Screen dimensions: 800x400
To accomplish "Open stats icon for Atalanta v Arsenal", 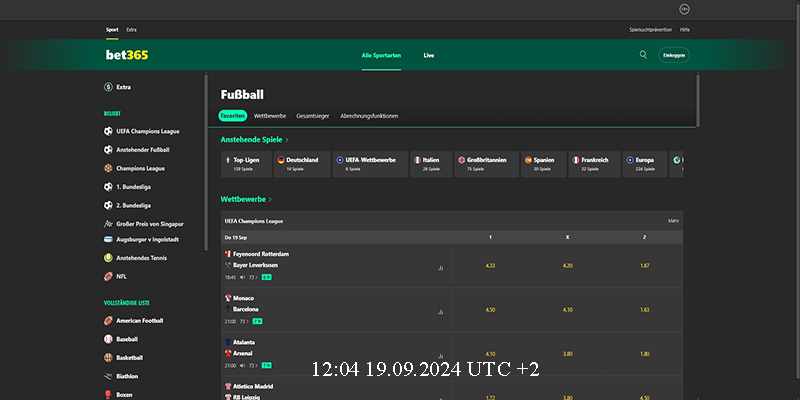I will [x=440, y=356].
